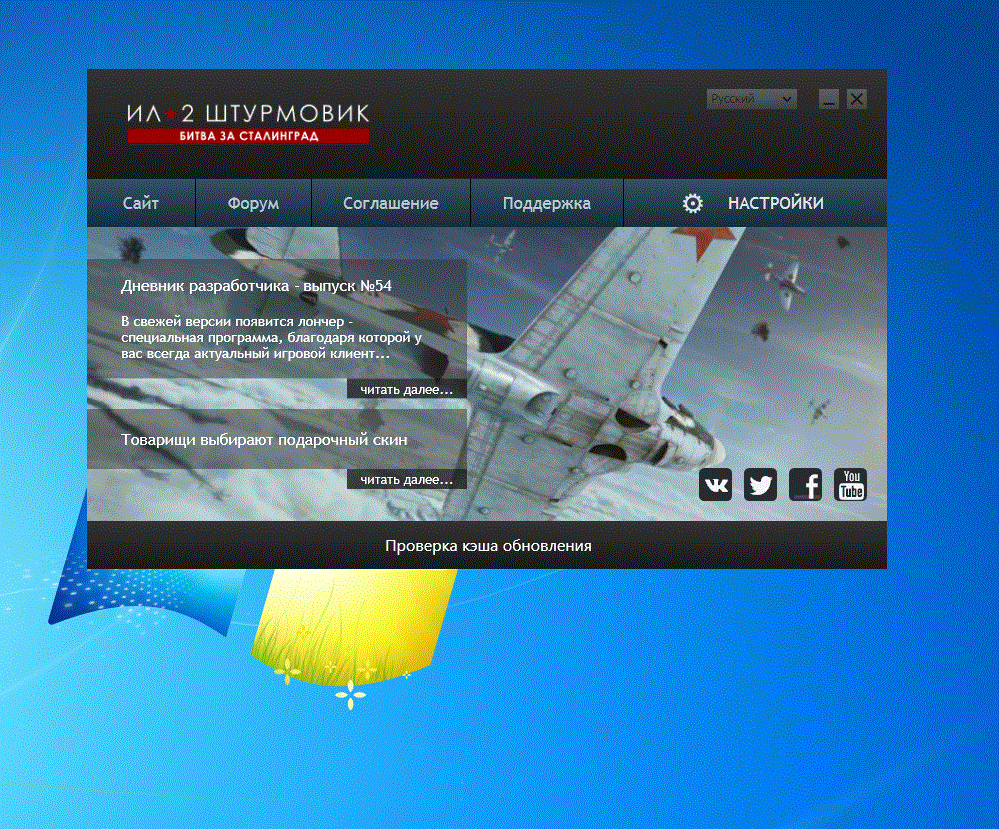Click the Проверка кэша обновления status text
999x829 pixels.
488,546
